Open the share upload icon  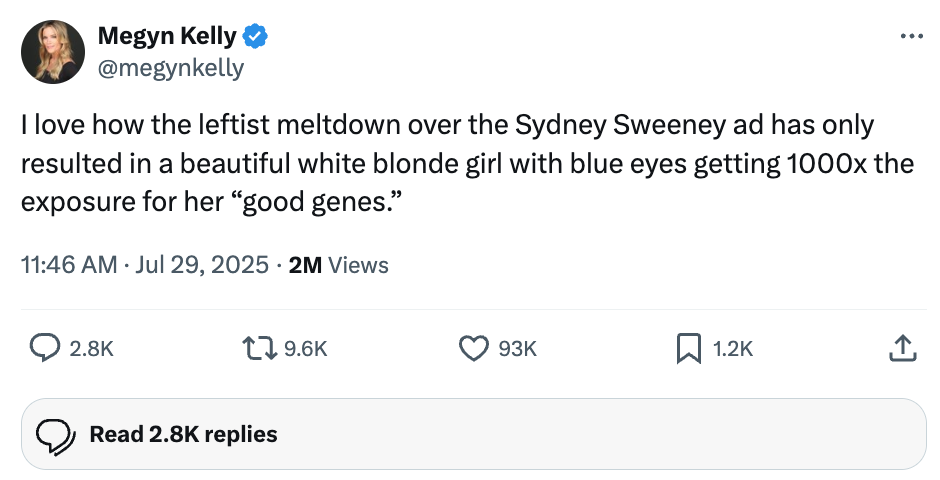click(901, 348)
